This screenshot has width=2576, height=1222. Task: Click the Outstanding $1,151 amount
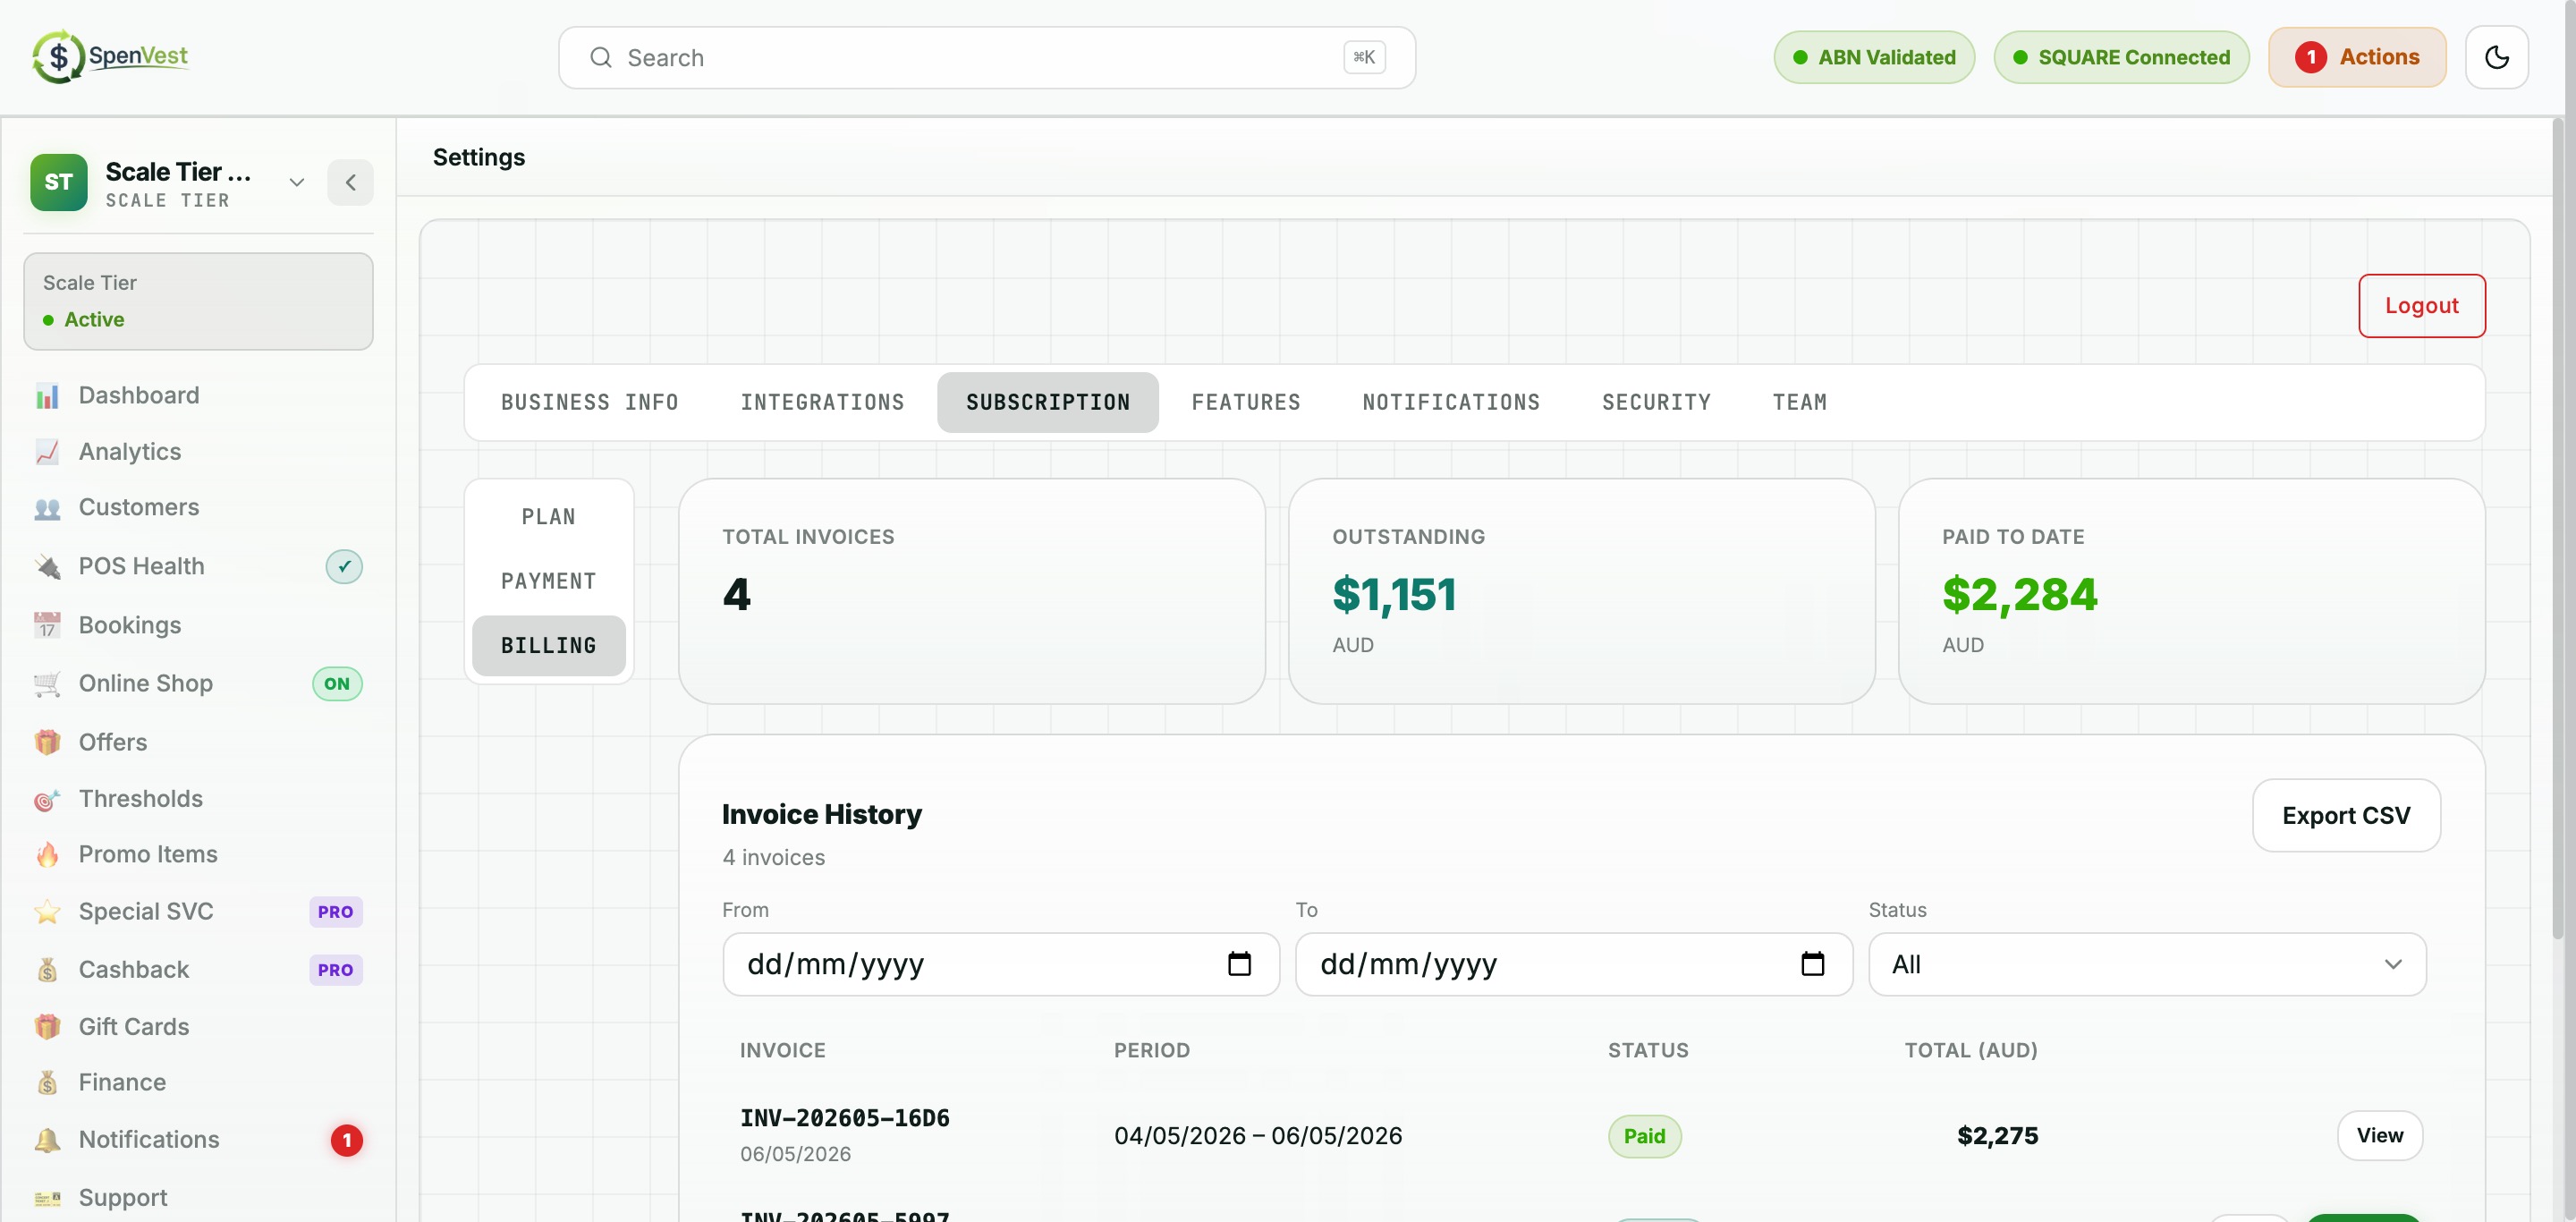tap(1393, 595)
